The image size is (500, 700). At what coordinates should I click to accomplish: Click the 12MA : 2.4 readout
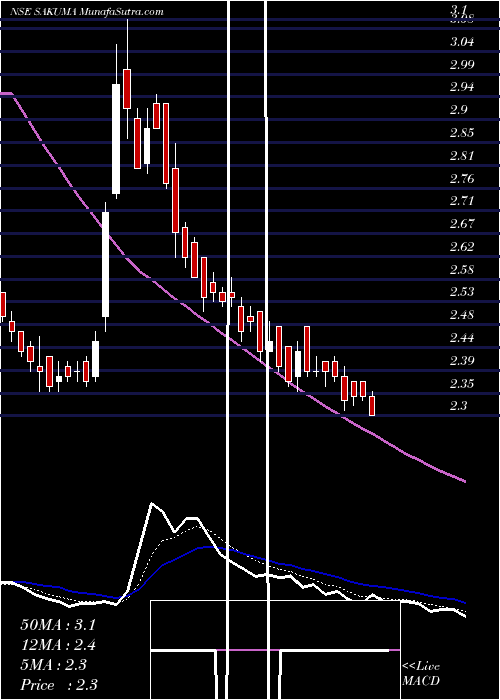coord(58,645)
